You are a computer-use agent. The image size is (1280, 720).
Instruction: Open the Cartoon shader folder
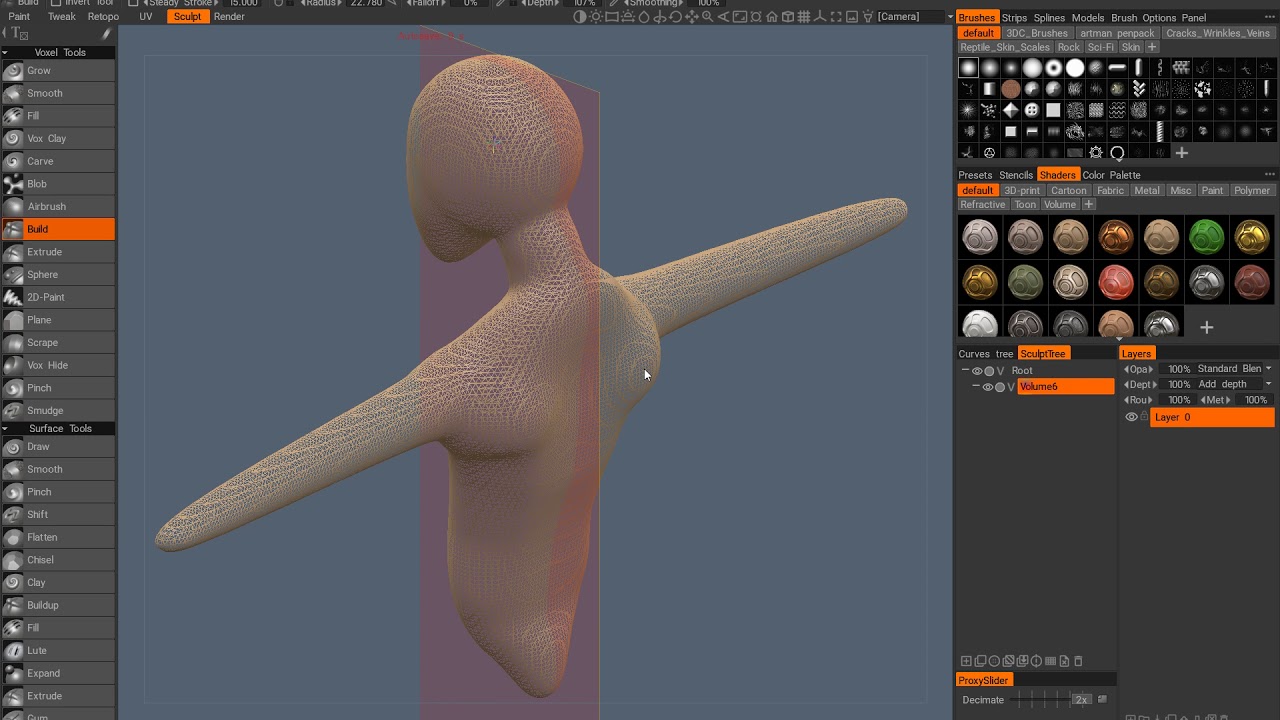[1068, 190]
